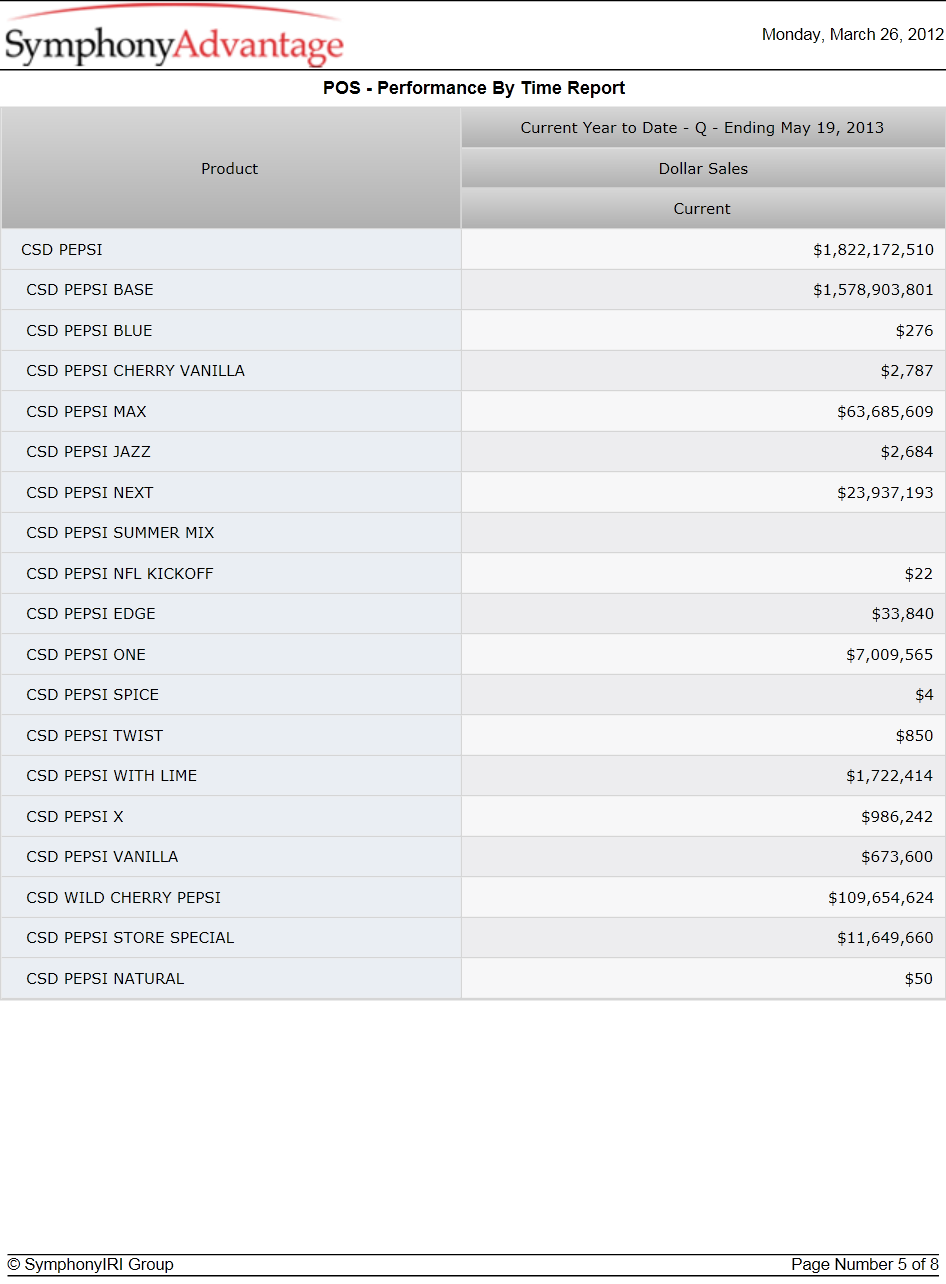Select the $63,685,609 sales cell
Screen dimensions: 946x1284
(703, 411)
